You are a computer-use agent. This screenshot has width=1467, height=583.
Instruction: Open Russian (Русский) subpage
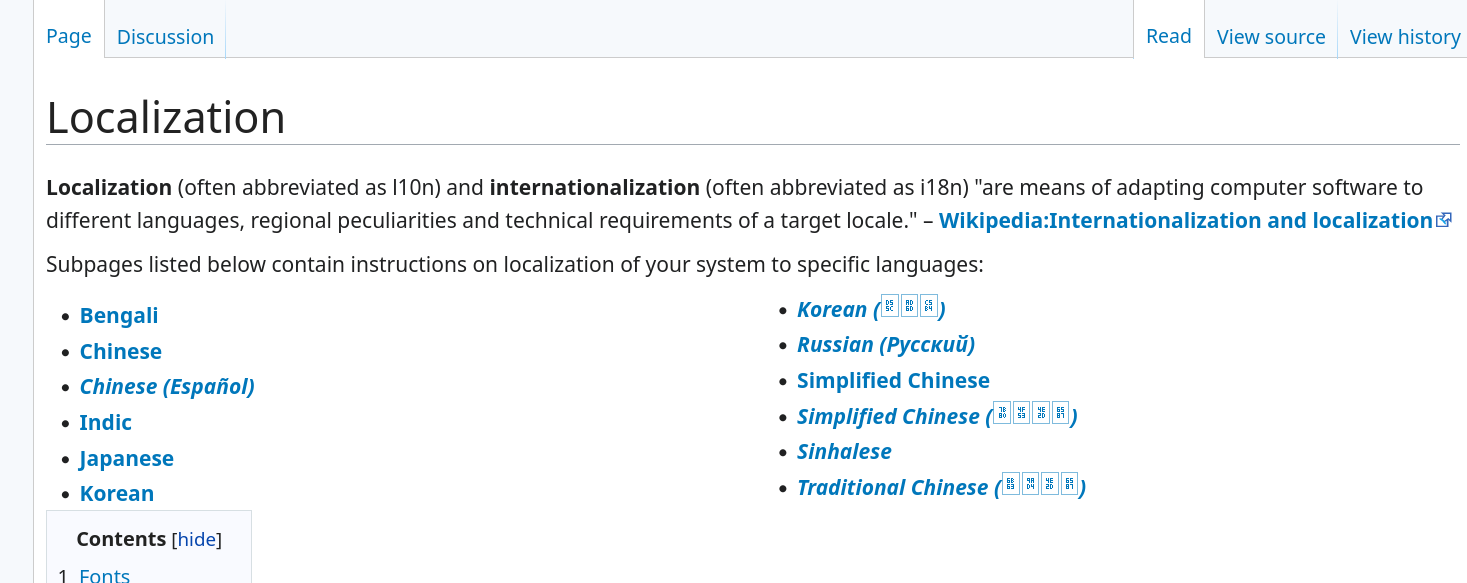coord(885,345)
